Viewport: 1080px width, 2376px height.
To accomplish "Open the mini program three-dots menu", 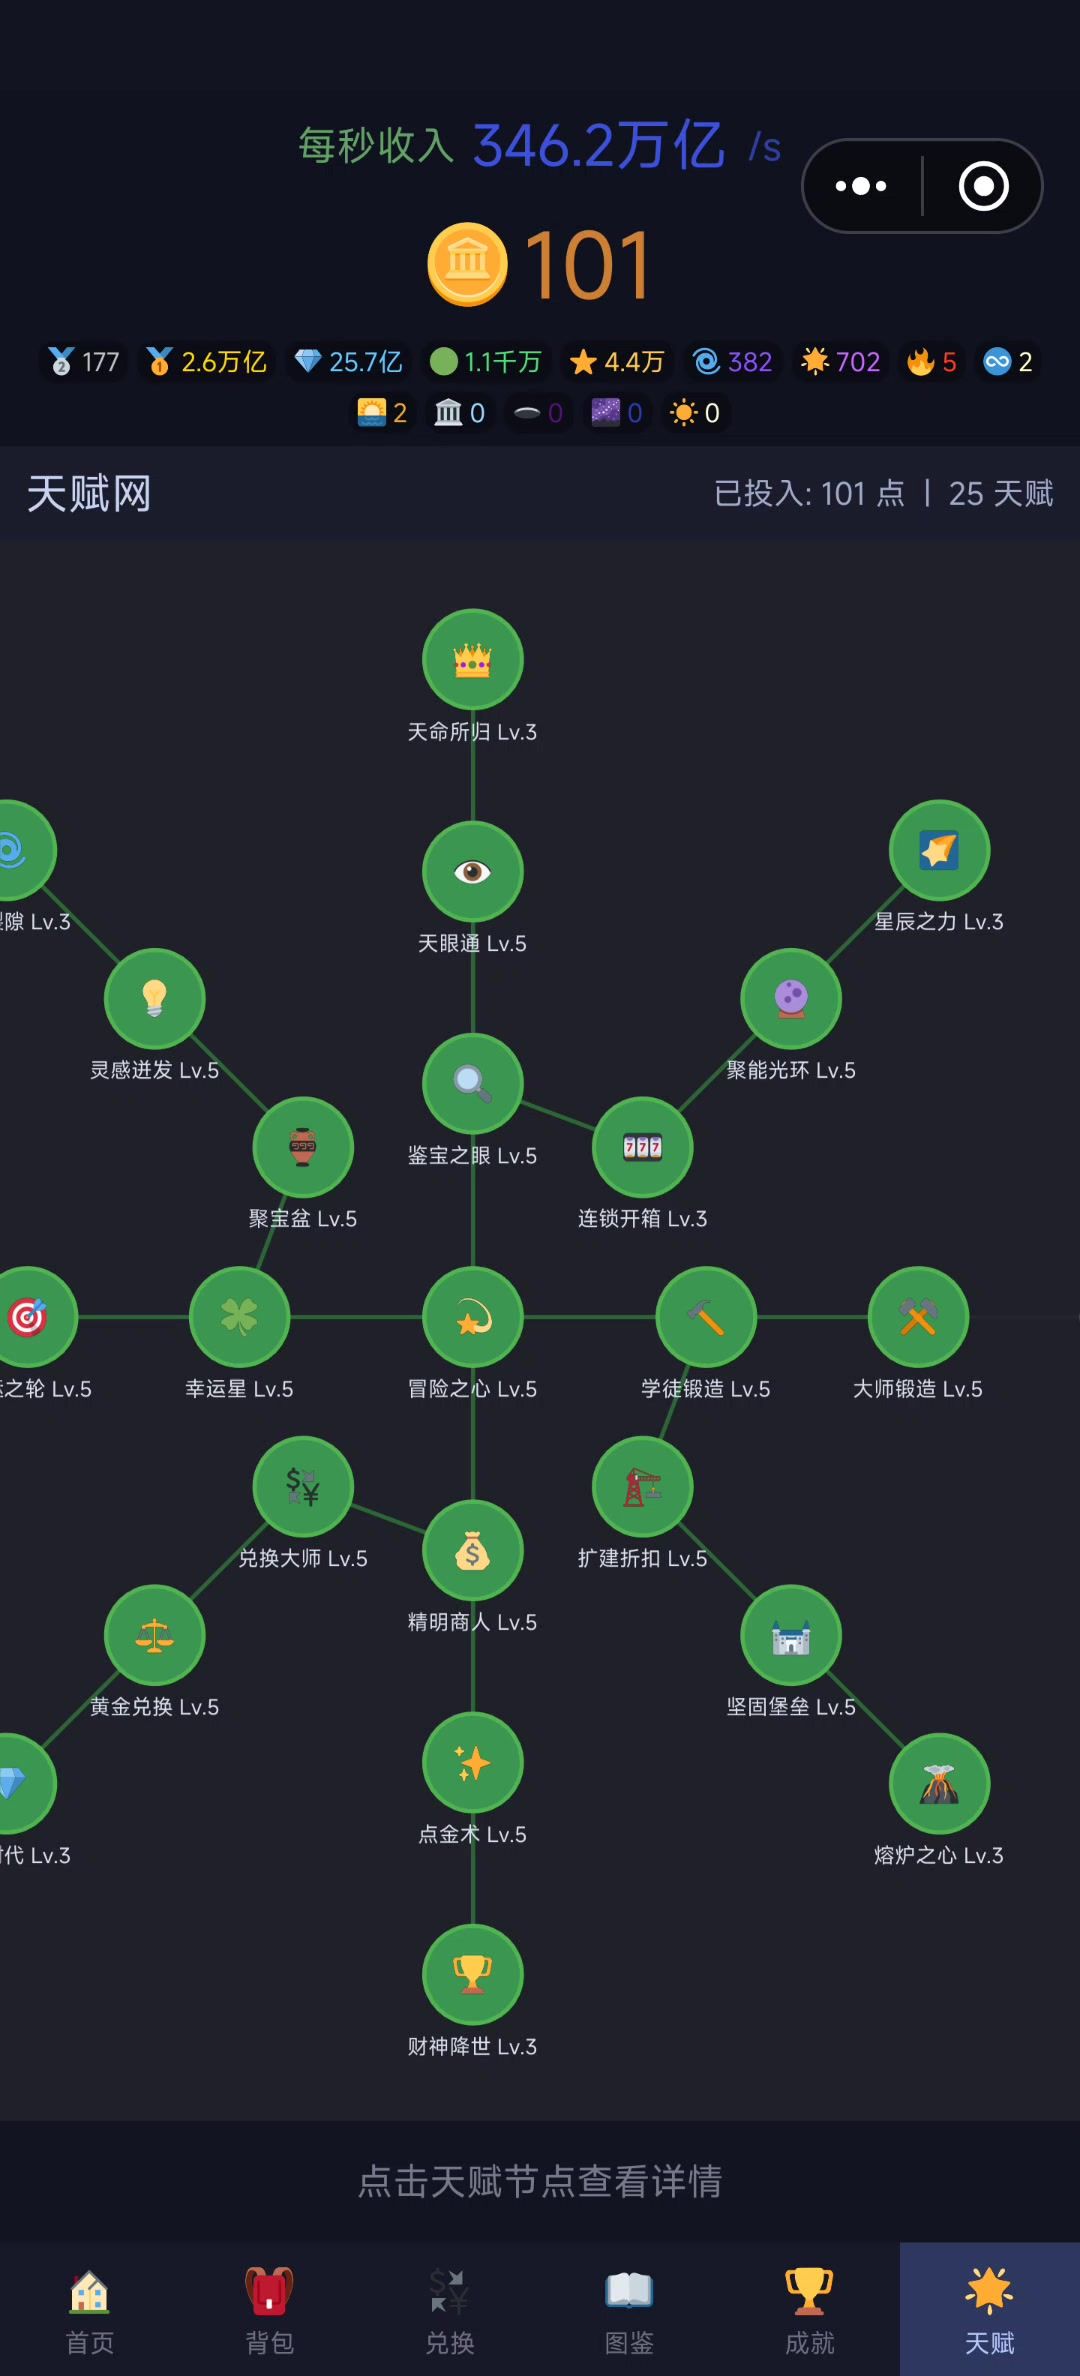I will (861, 186).
